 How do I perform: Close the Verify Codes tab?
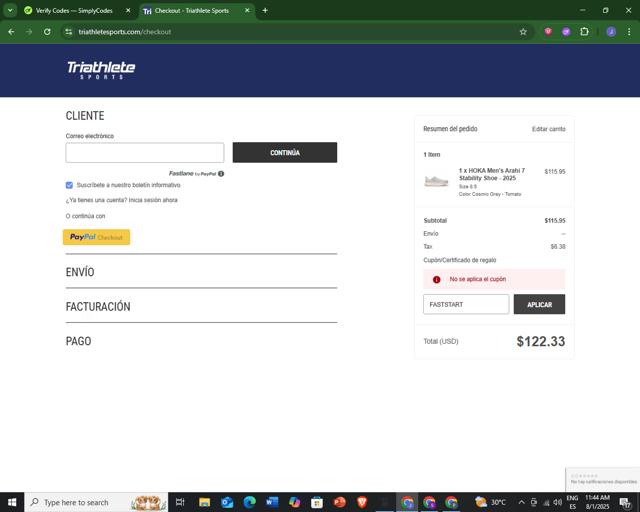pyautogui.click(x=128, y=11)
